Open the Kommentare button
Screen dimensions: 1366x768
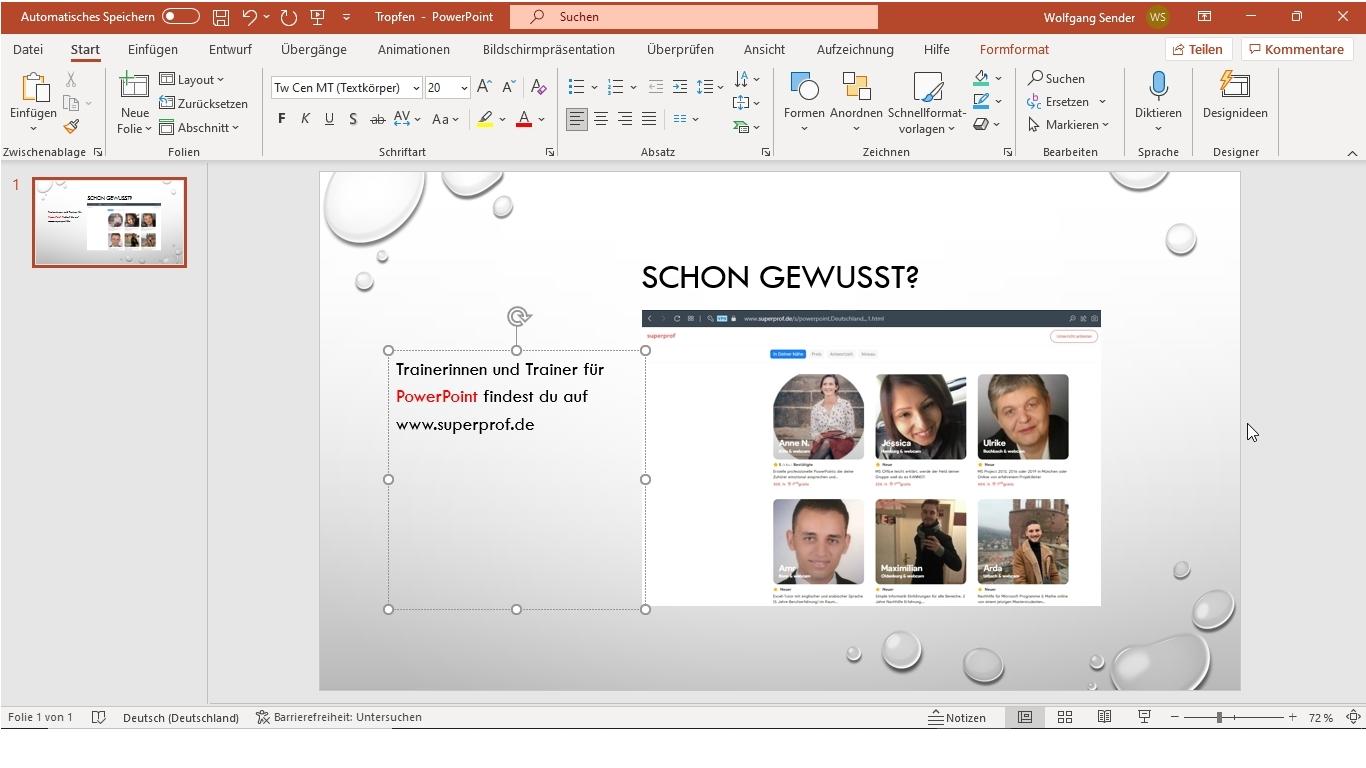(x=1296, y=49)
